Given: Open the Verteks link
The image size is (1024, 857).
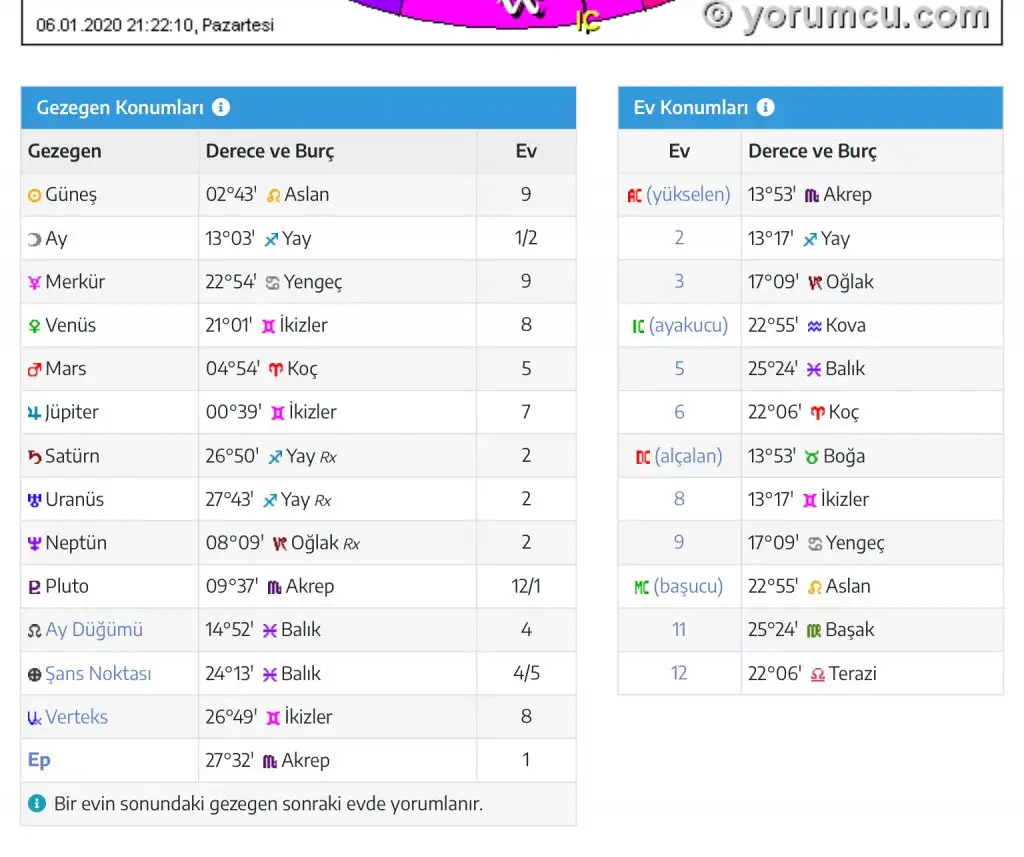Looking at the screenshot, I should (76, 717).
